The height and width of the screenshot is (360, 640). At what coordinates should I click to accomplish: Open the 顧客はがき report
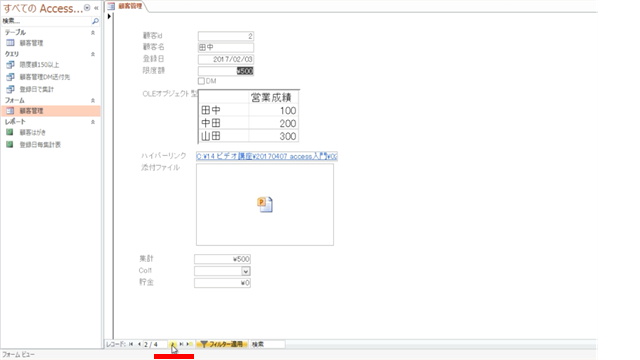click(x=33, y=132)
